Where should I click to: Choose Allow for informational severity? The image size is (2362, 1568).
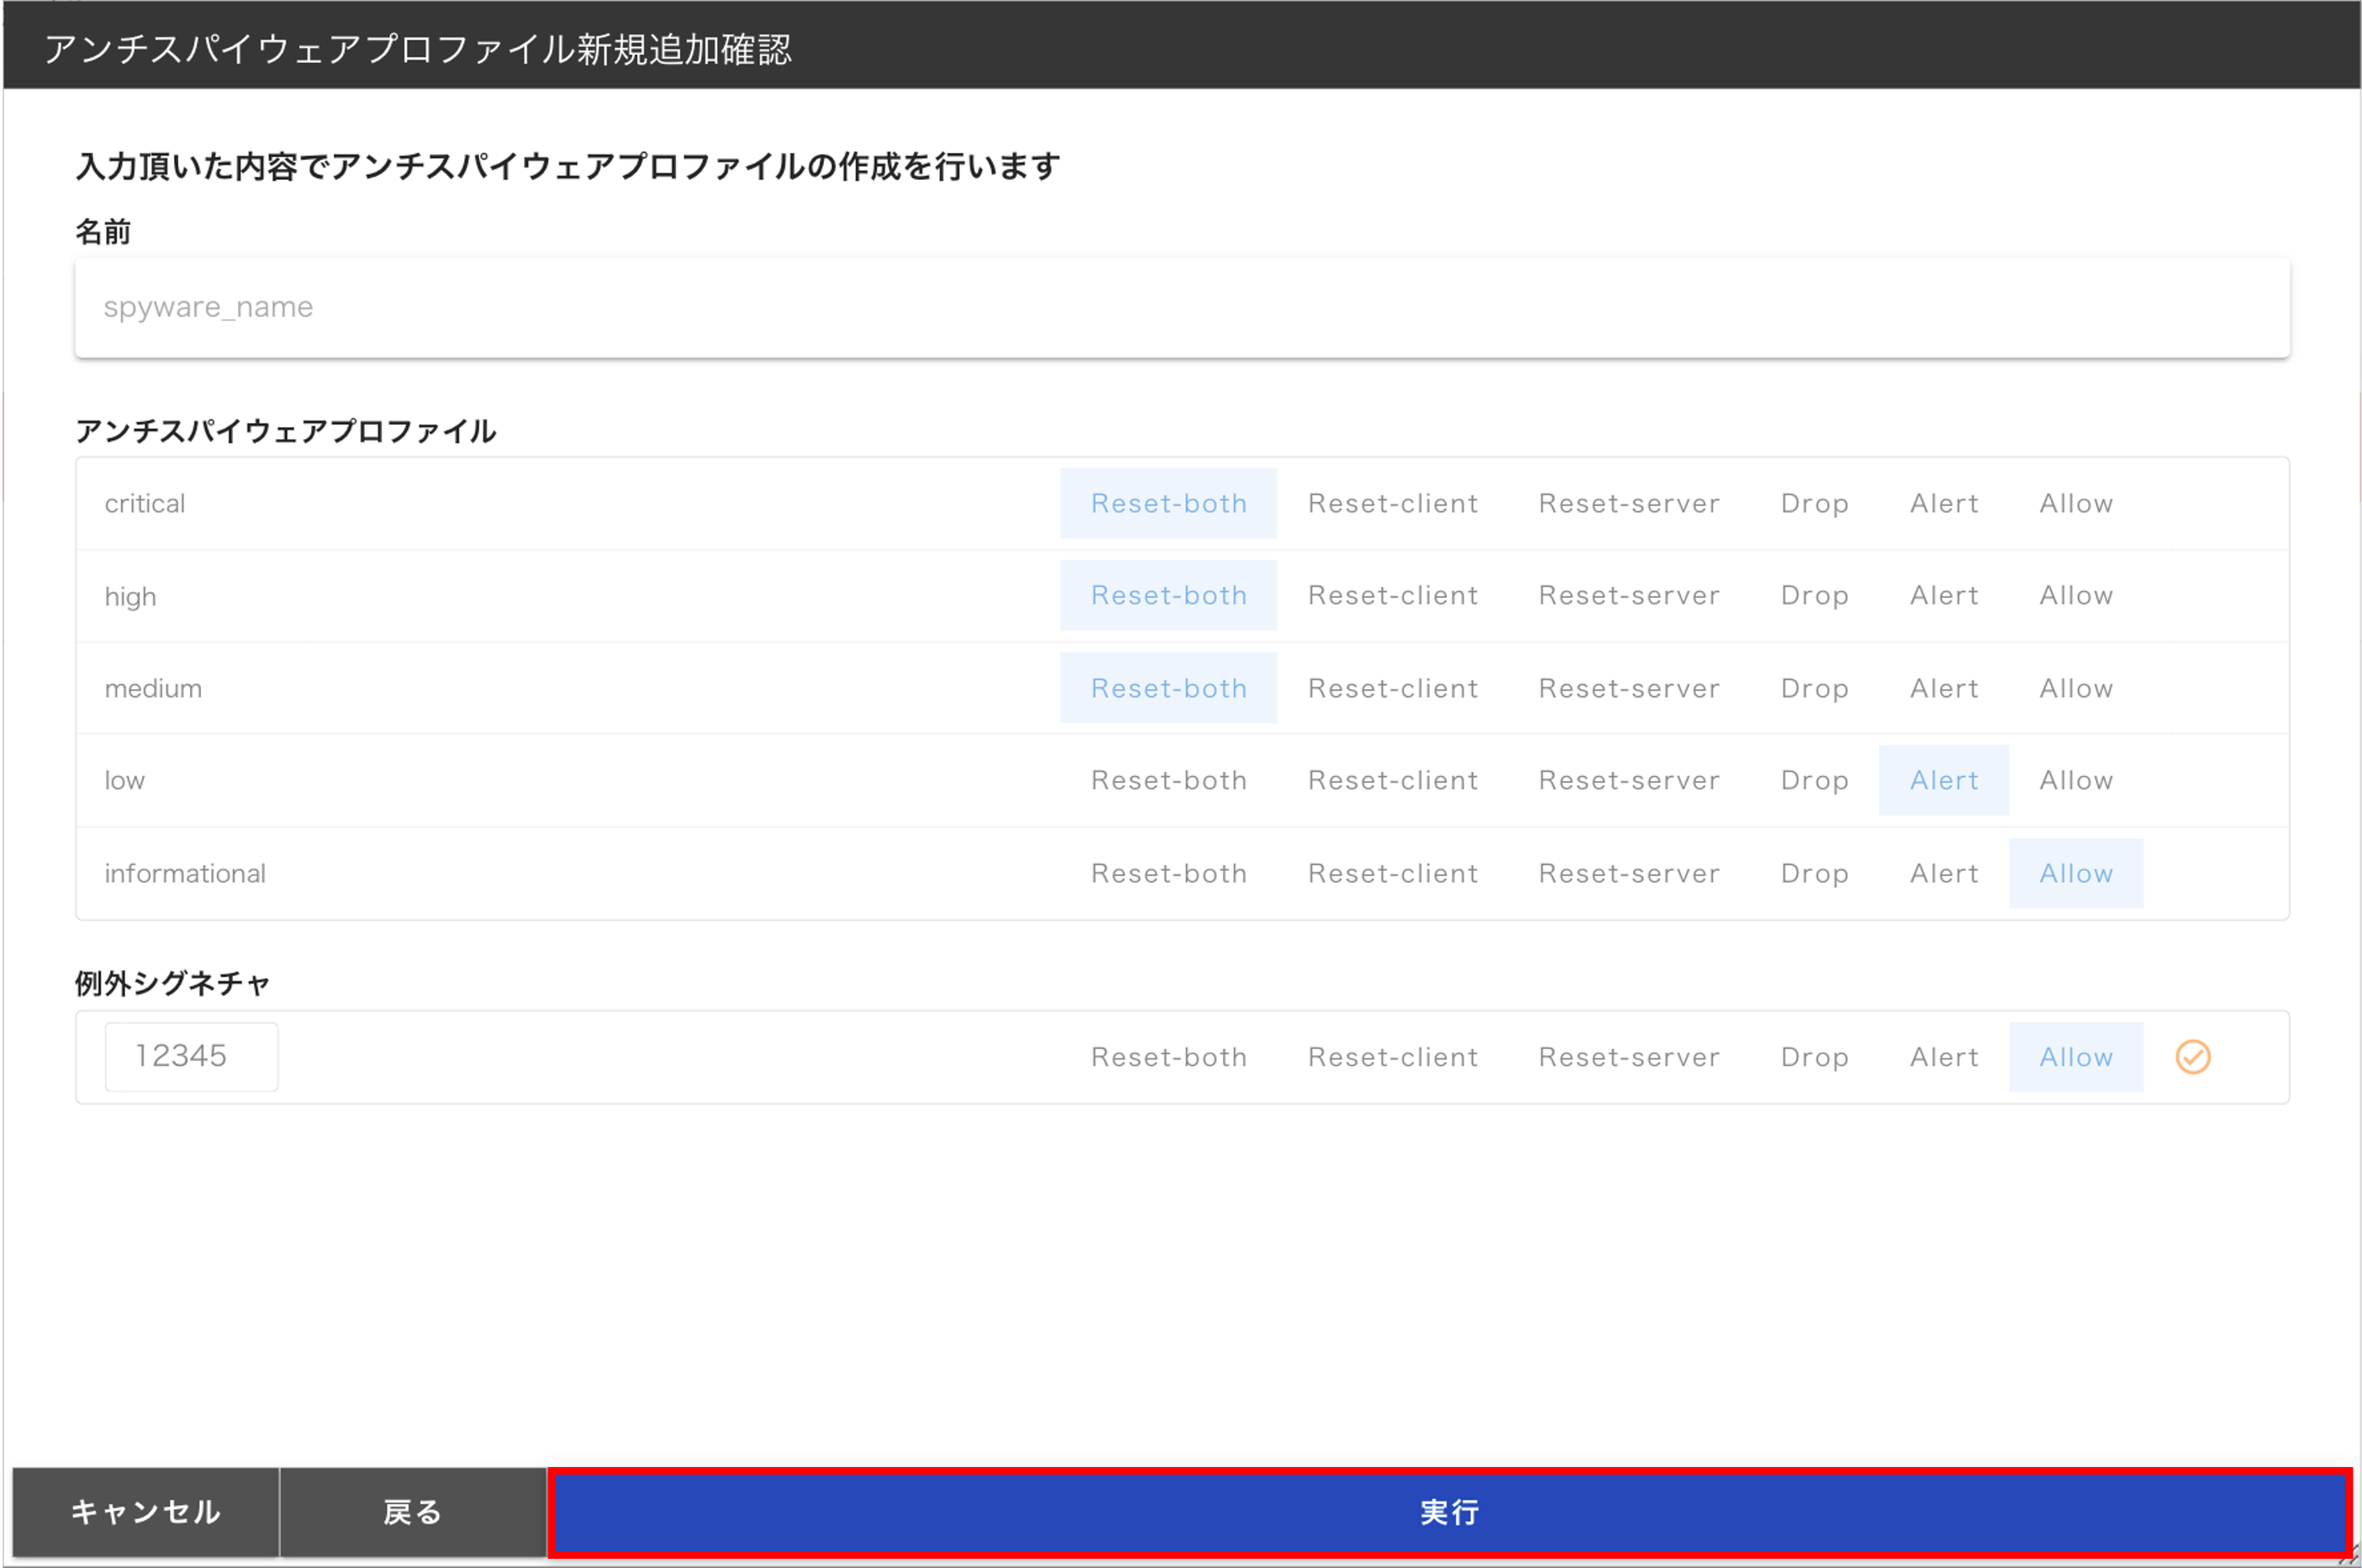point(2076,873)
